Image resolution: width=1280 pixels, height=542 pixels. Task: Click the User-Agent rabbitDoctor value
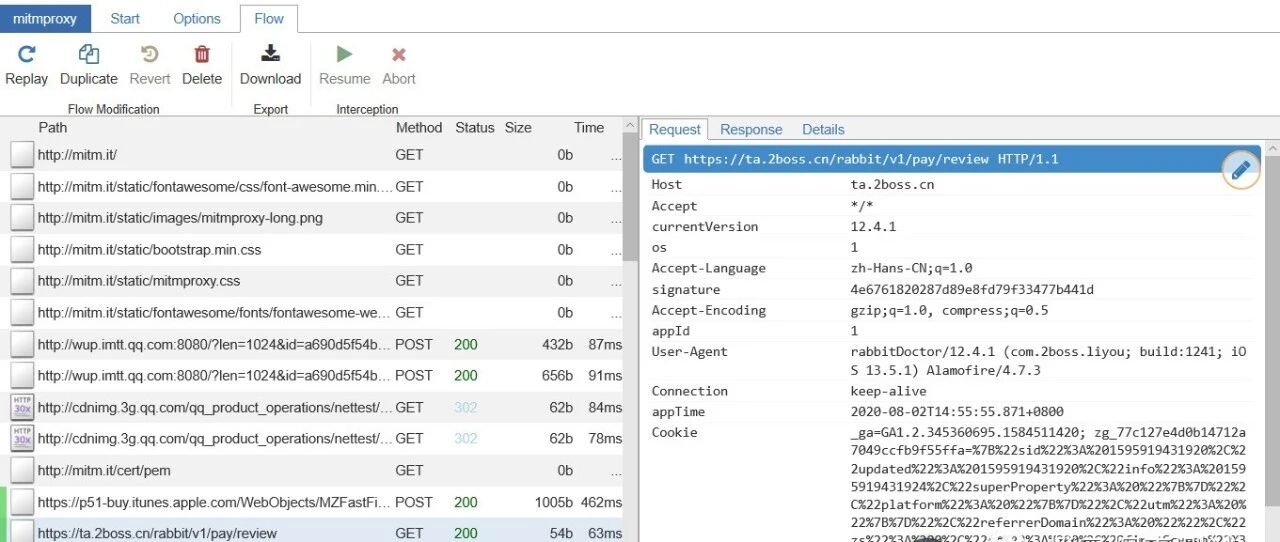point(1048,361)
